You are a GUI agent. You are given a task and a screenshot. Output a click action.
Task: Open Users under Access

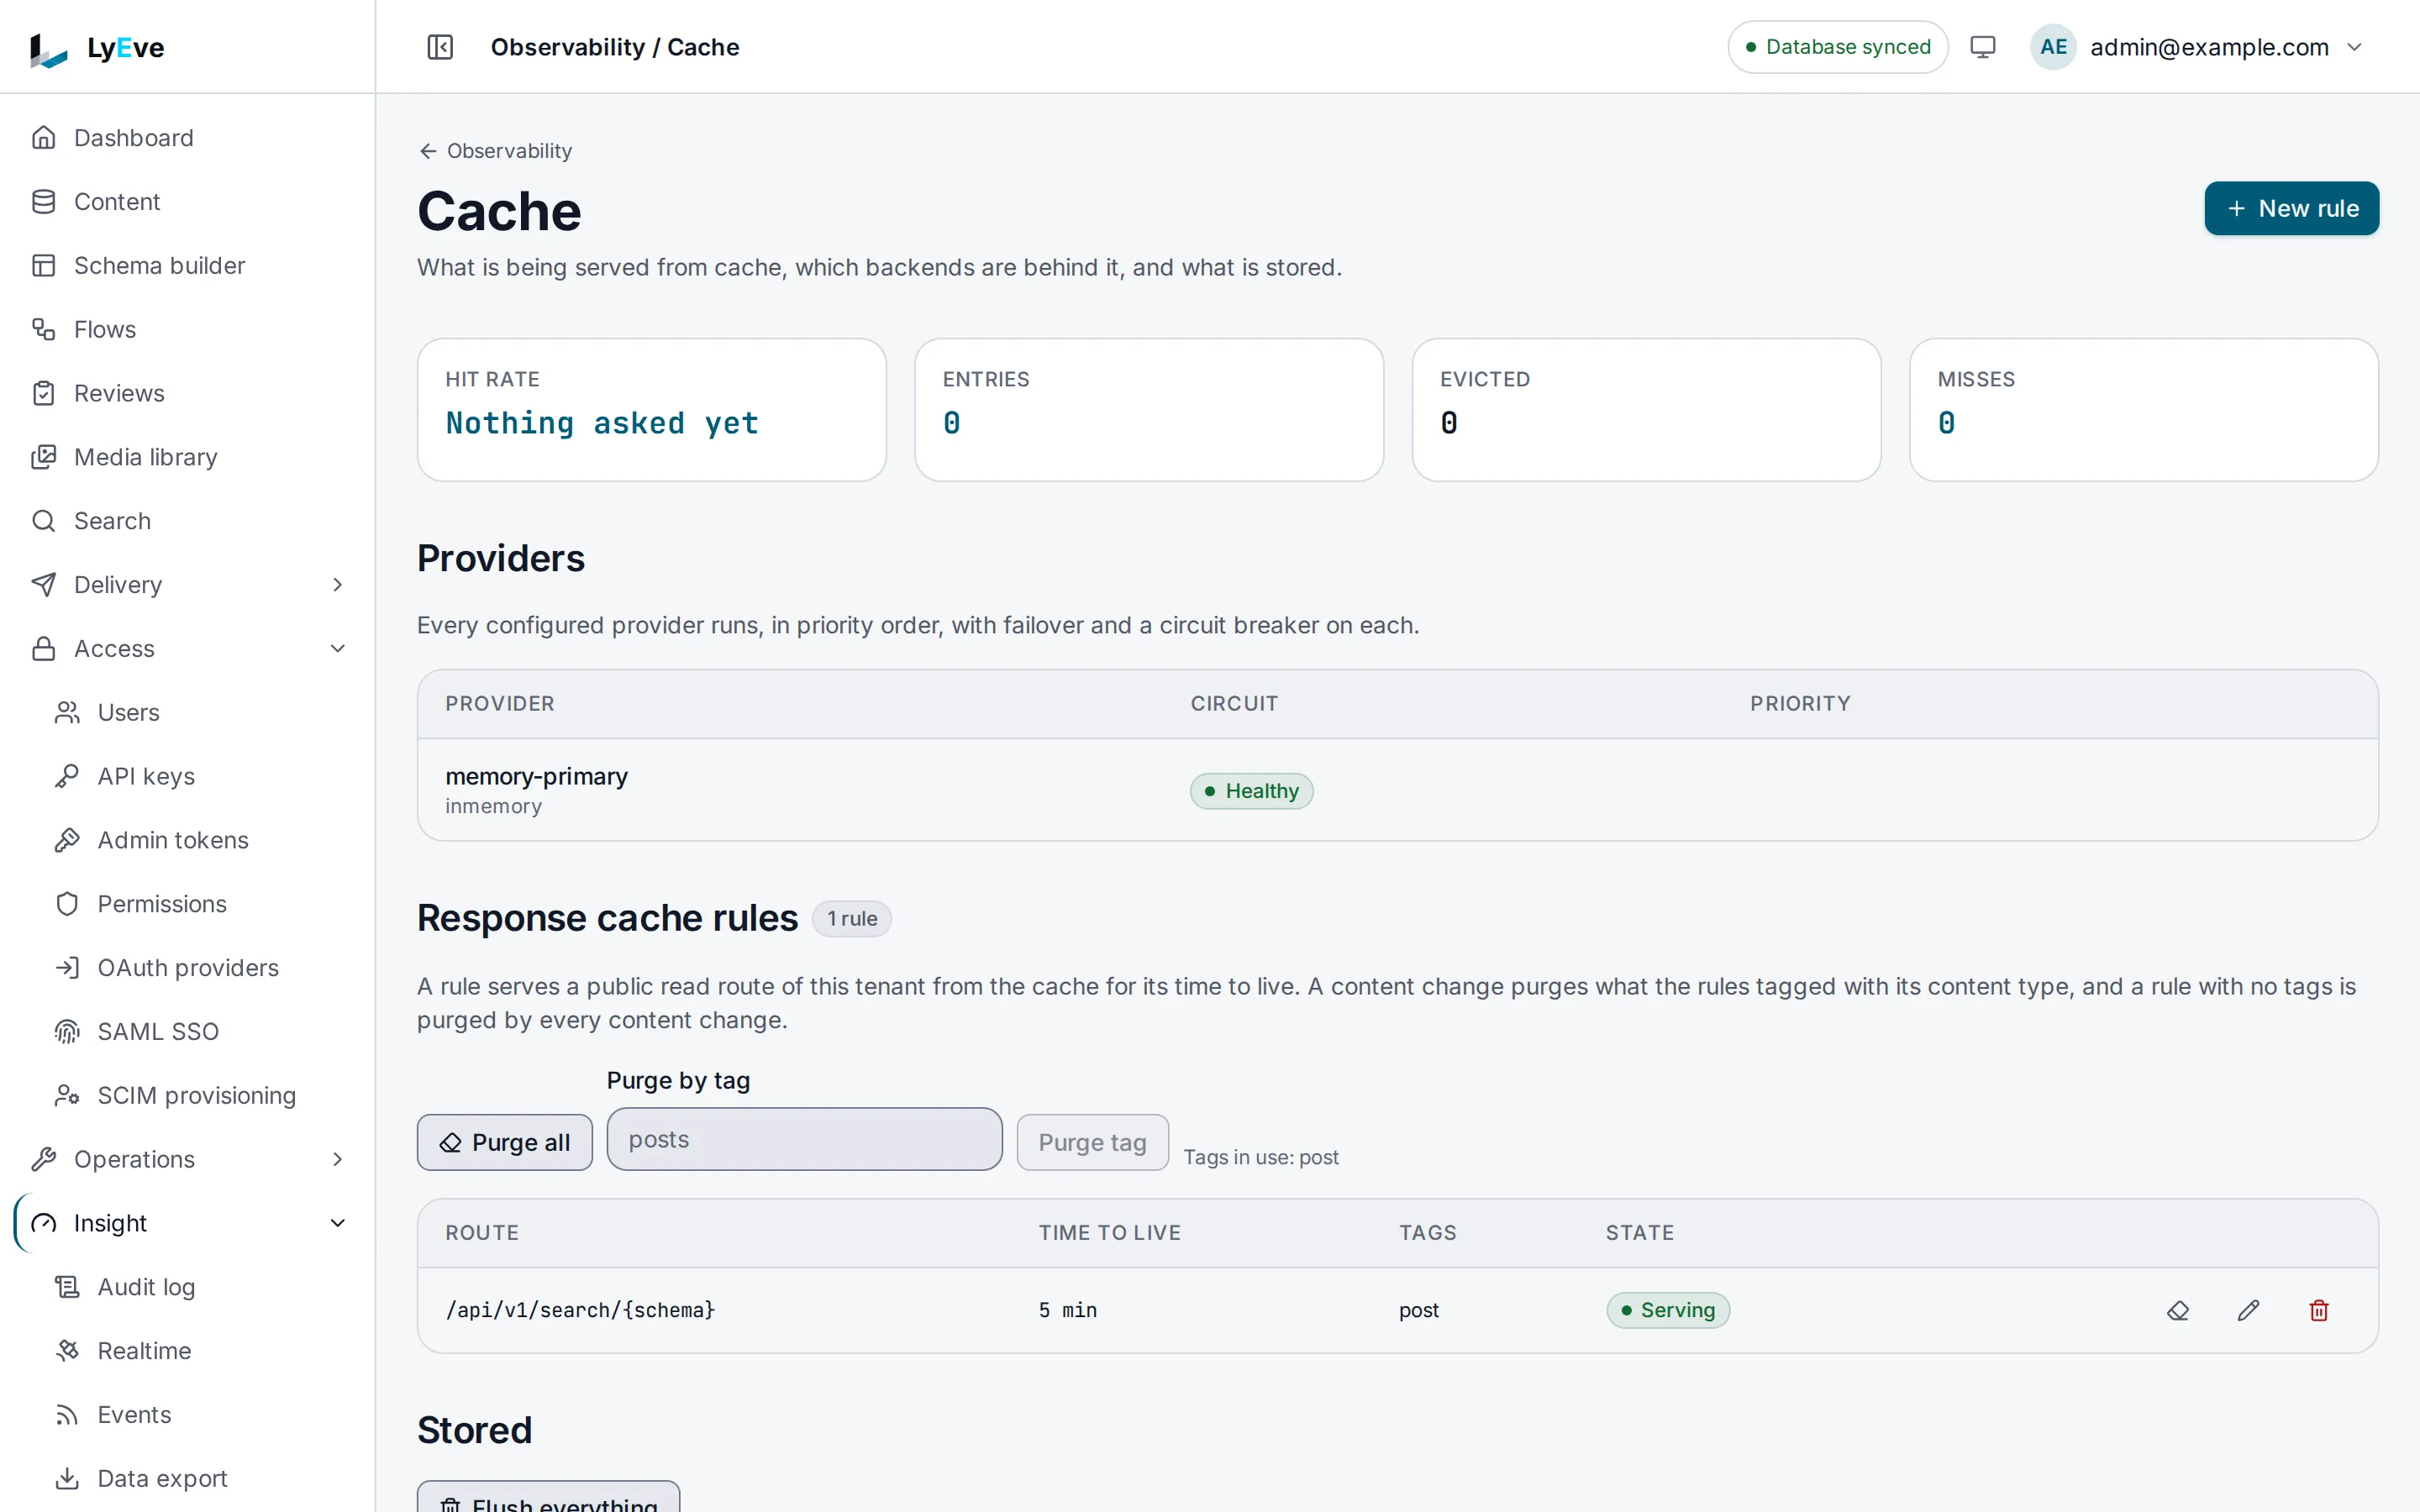[199, 712]
